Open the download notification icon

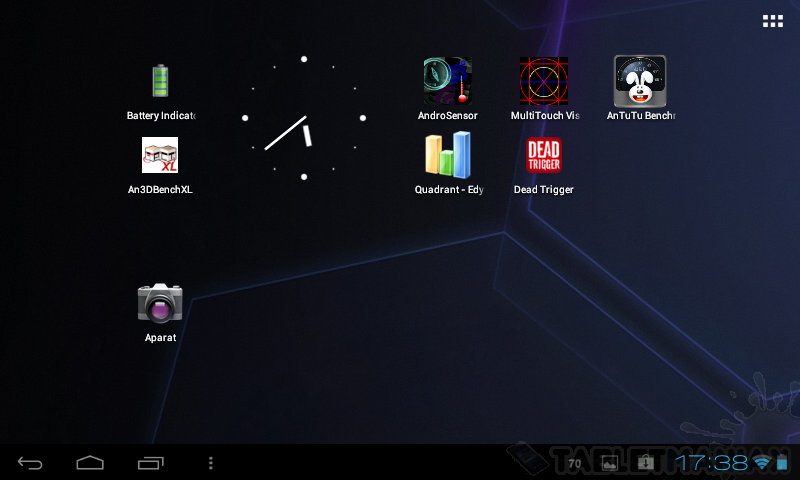pyautogui.click(x=645, y=463)
